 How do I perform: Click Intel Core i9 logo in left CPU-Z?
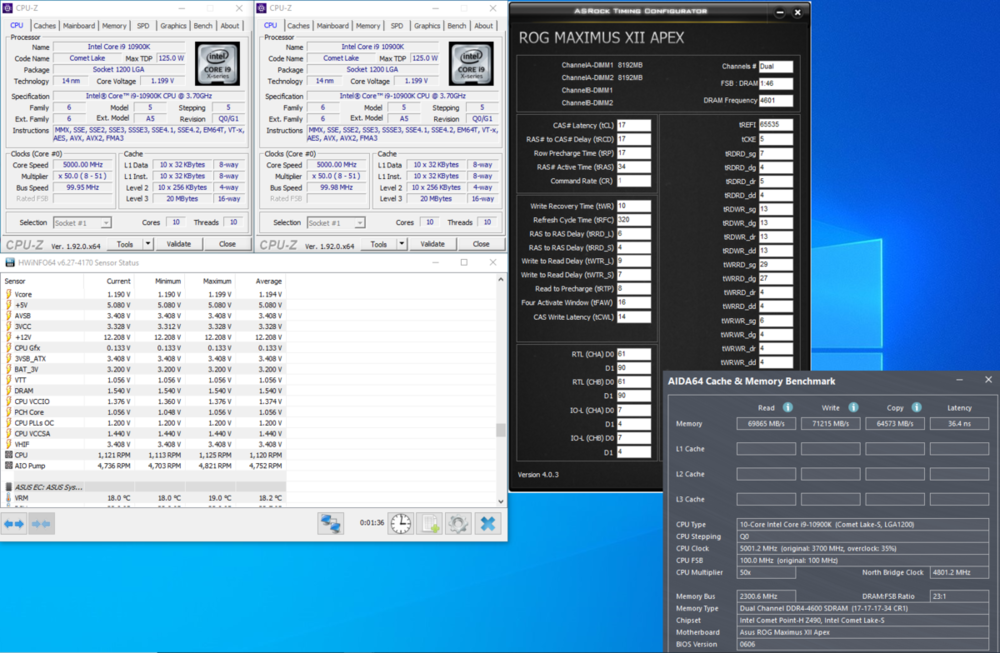217,64
